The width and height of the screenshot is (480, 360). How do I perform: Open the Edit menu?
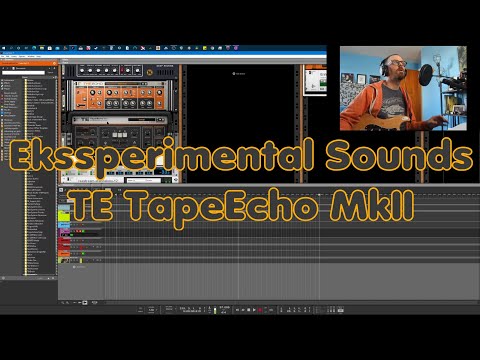coord(8,56)
